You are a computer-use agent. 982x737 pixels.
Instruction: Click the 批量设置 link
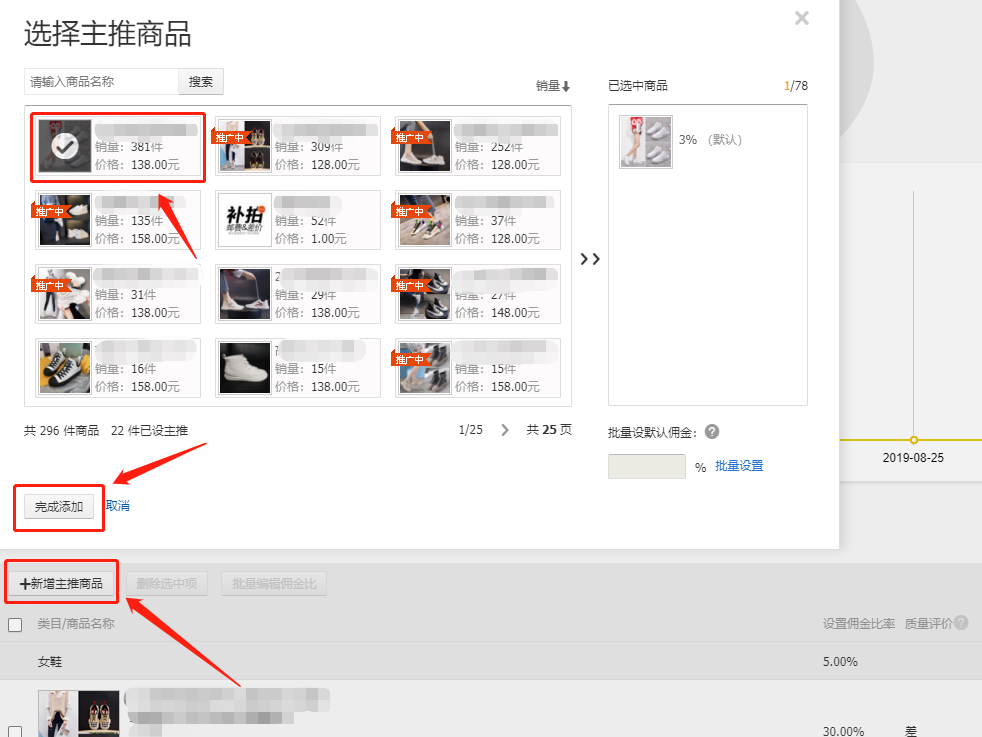pyautogui.click(x=739, y=466)
